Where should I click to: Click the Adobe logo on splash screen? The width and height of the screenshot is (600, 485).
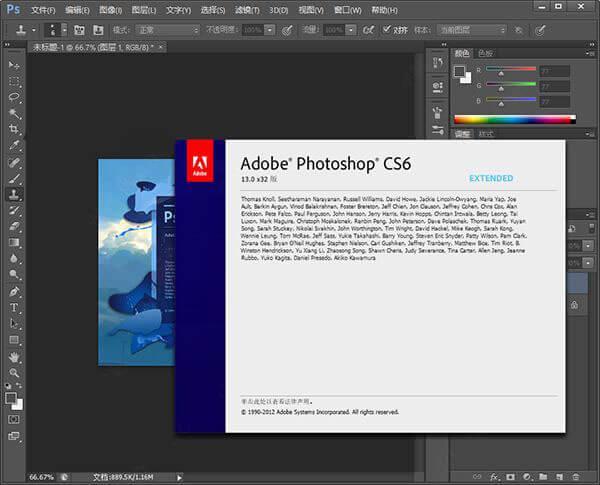click(x=200, y=162)
